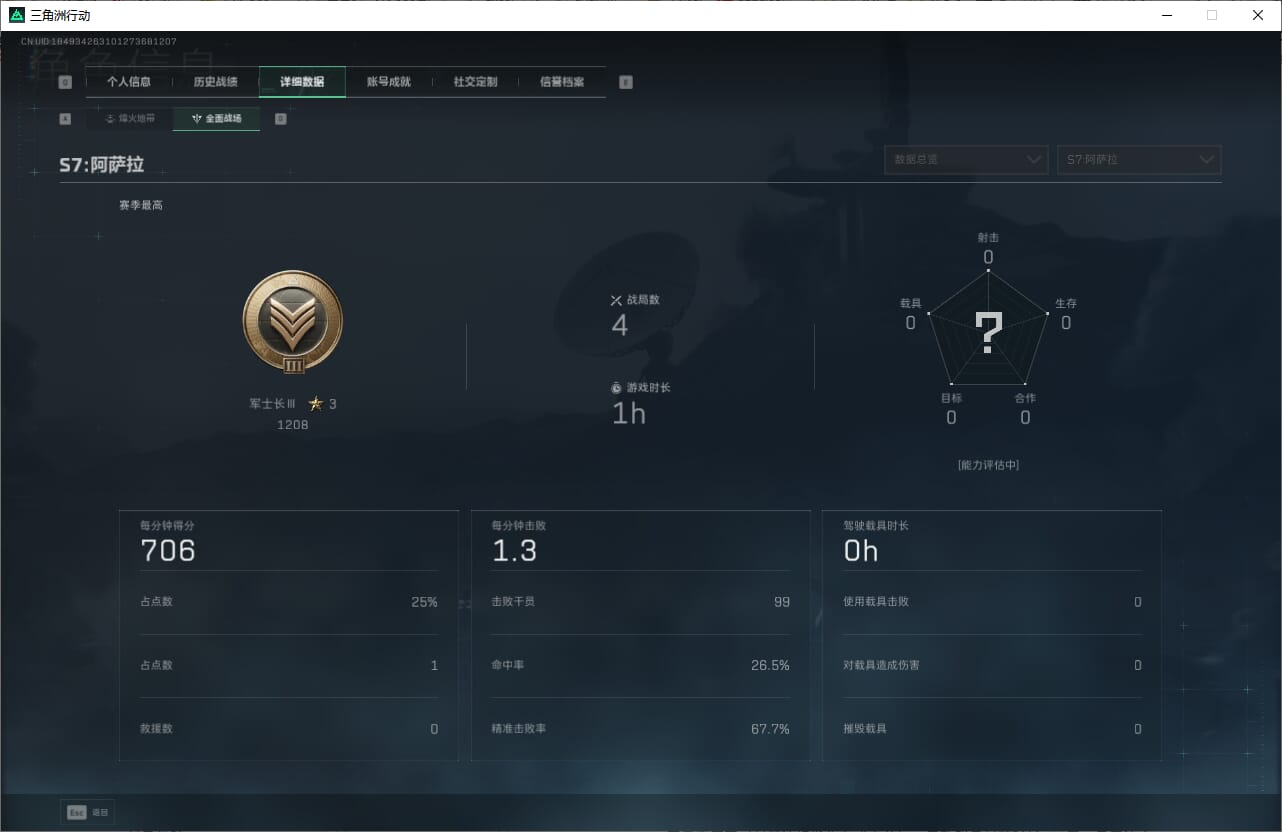Image resolution: width=1282 pixels, height=832 pixels.
Task: Click the Q key hint before the tabs
Action: pos(65,82)
